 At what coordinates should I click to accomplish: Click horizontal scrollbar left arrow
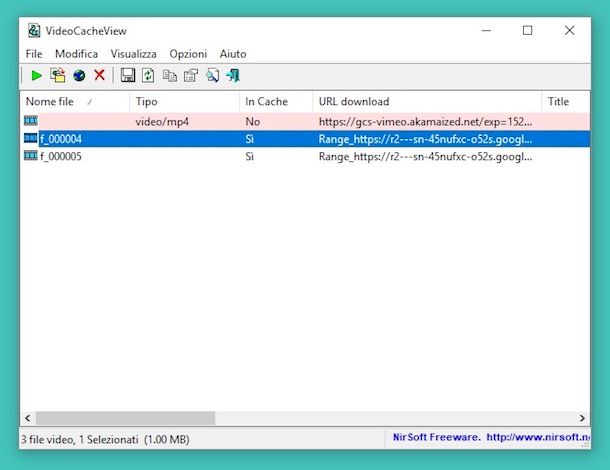[28, 418]
